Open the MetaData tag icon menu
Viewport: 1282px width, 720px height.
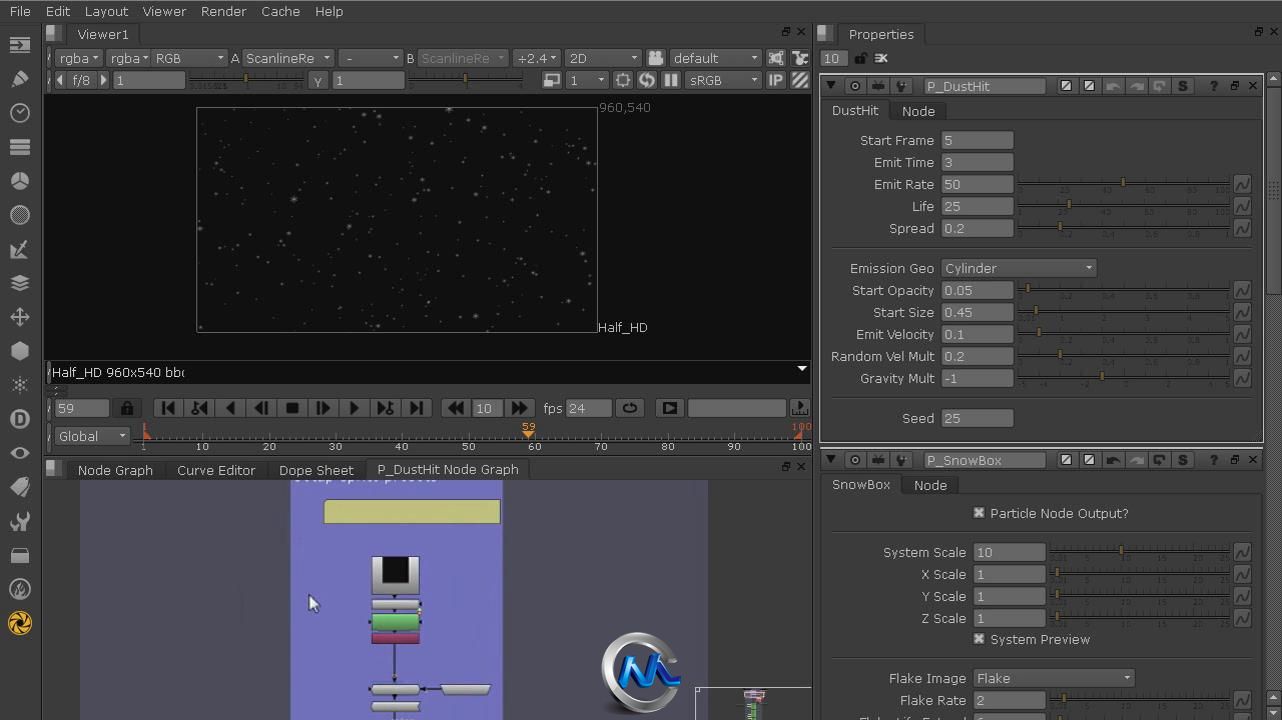(x=19, y=487)
